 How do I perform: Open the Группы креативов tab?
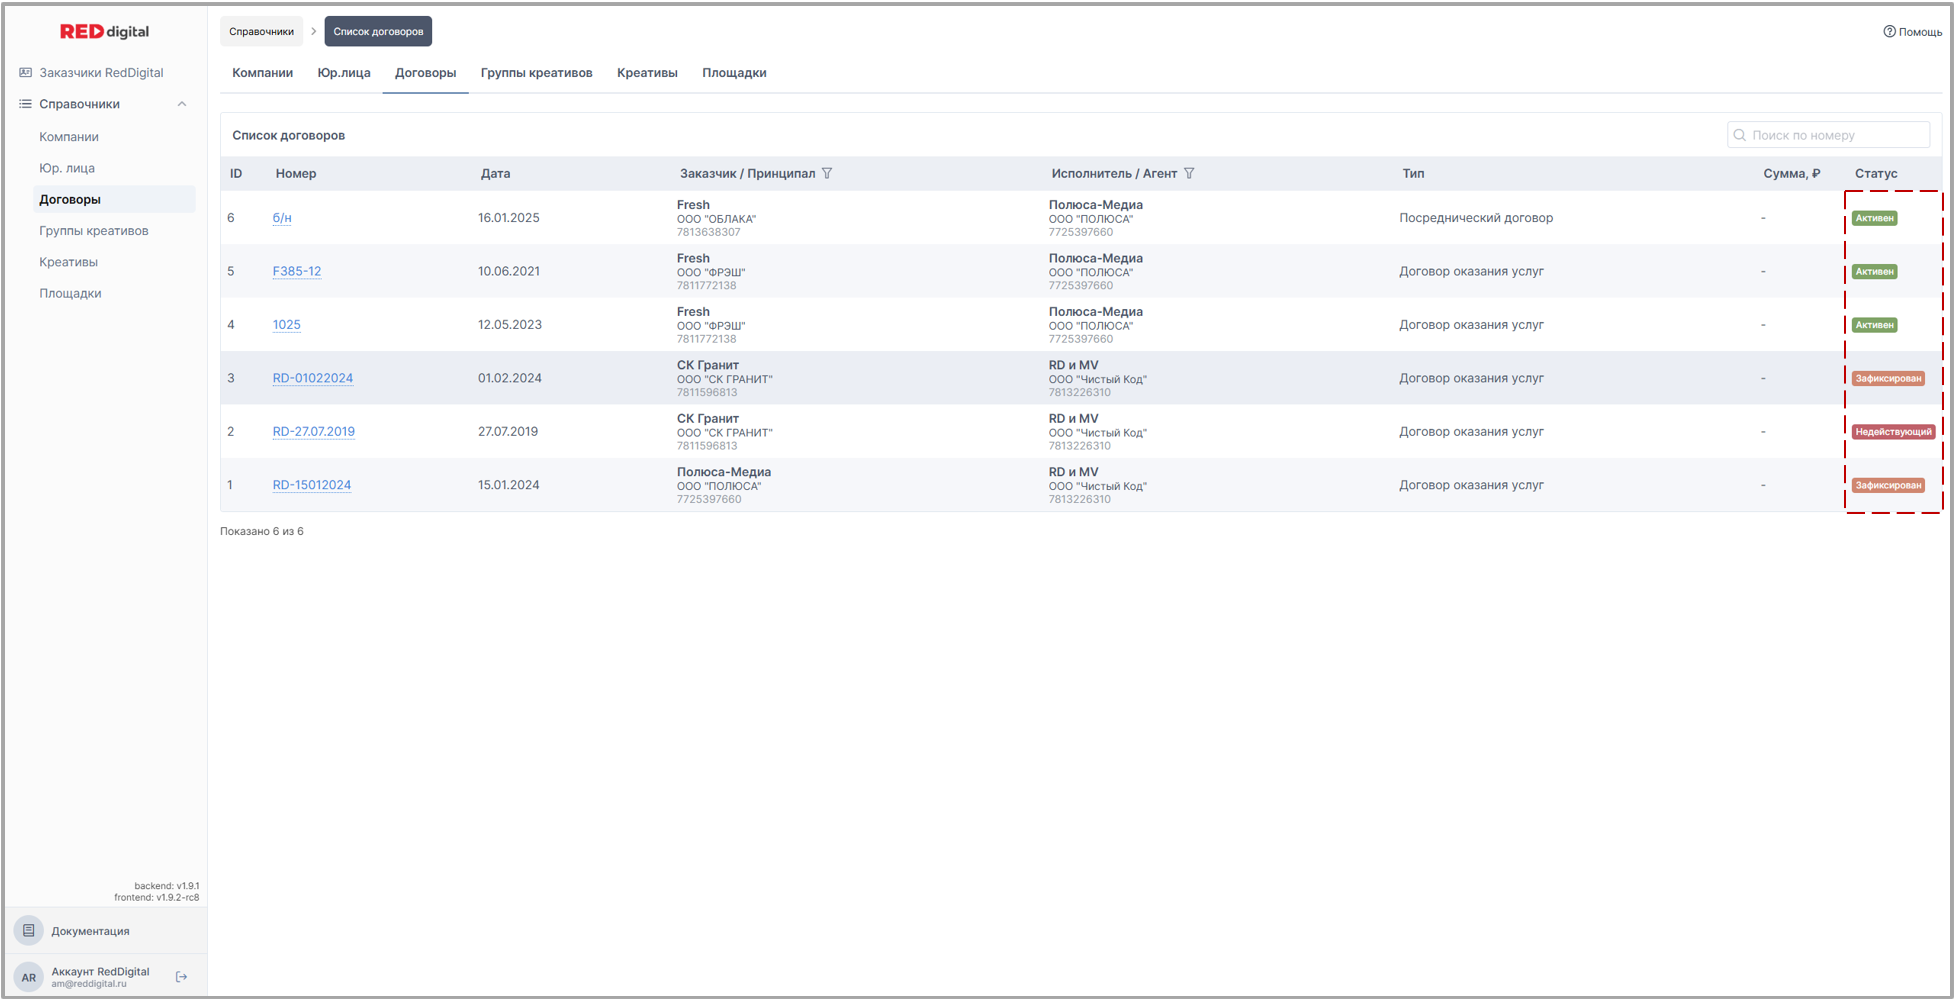[537, 73]
